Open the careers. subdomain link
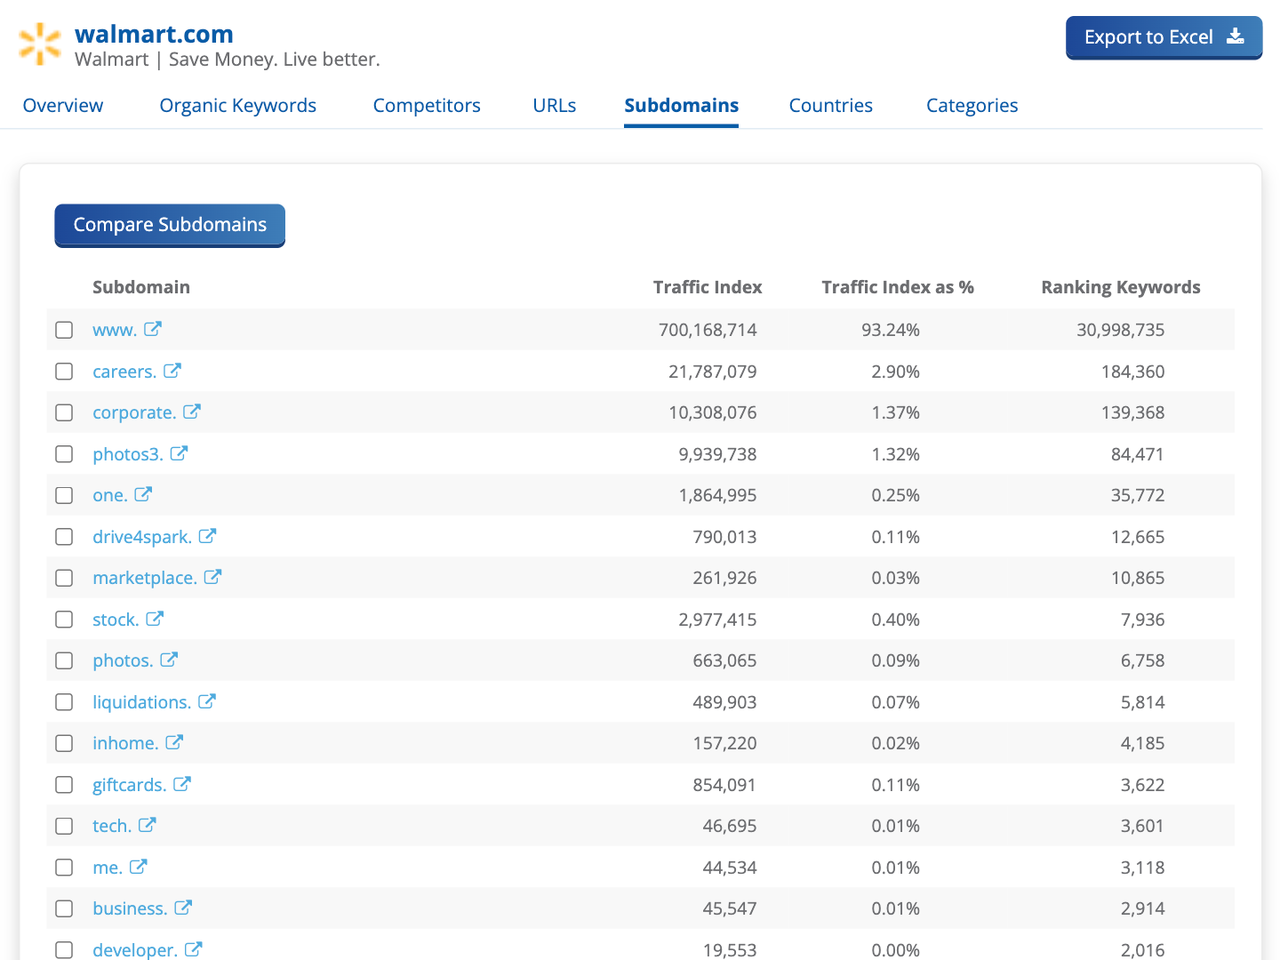Screen dimensions: 1280x960 click(124, 371)
